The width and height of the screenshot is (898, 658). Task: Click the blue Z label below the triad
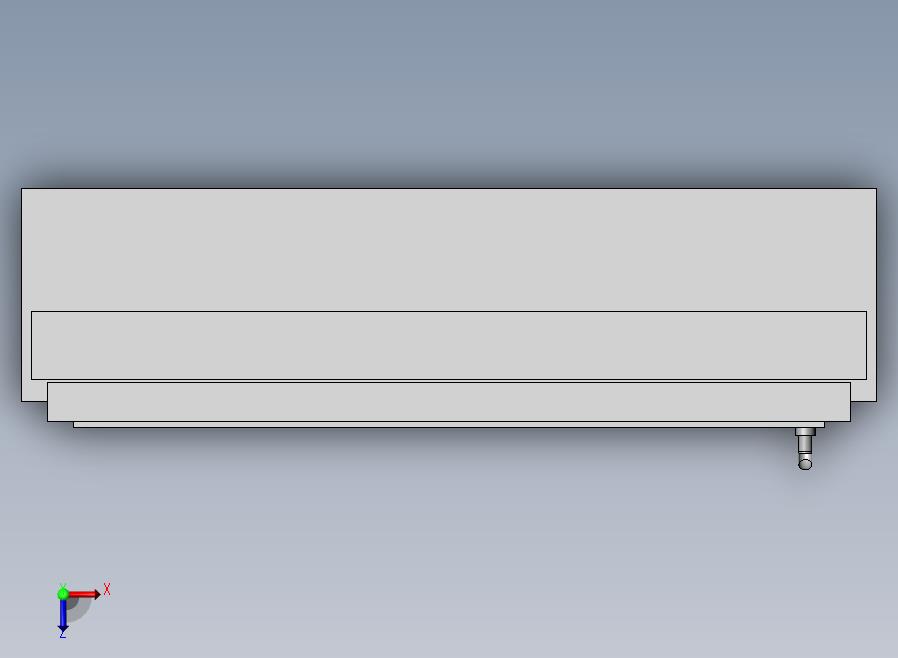click(x=62, y=635)
